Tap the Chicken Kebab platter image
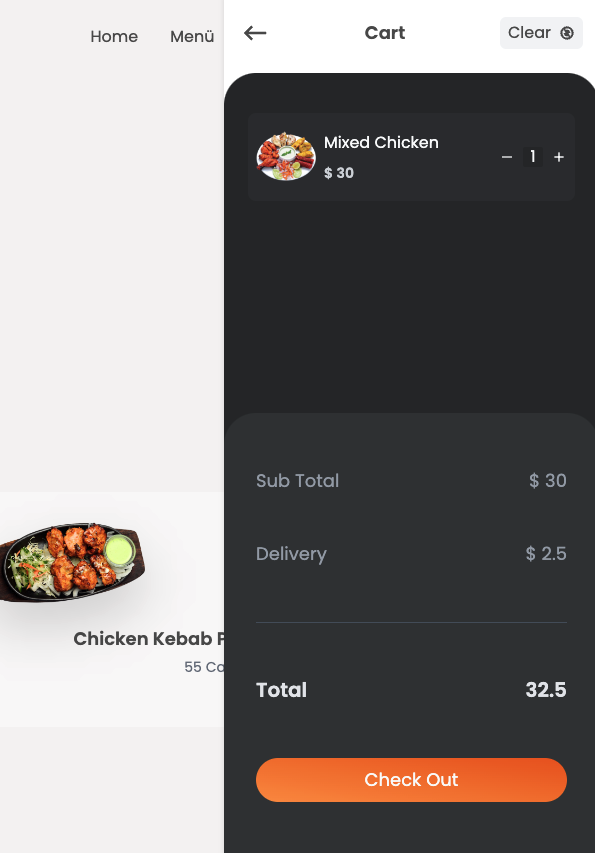Image resolution: width=595 pixels, height=853 pixels. (72, 563)
